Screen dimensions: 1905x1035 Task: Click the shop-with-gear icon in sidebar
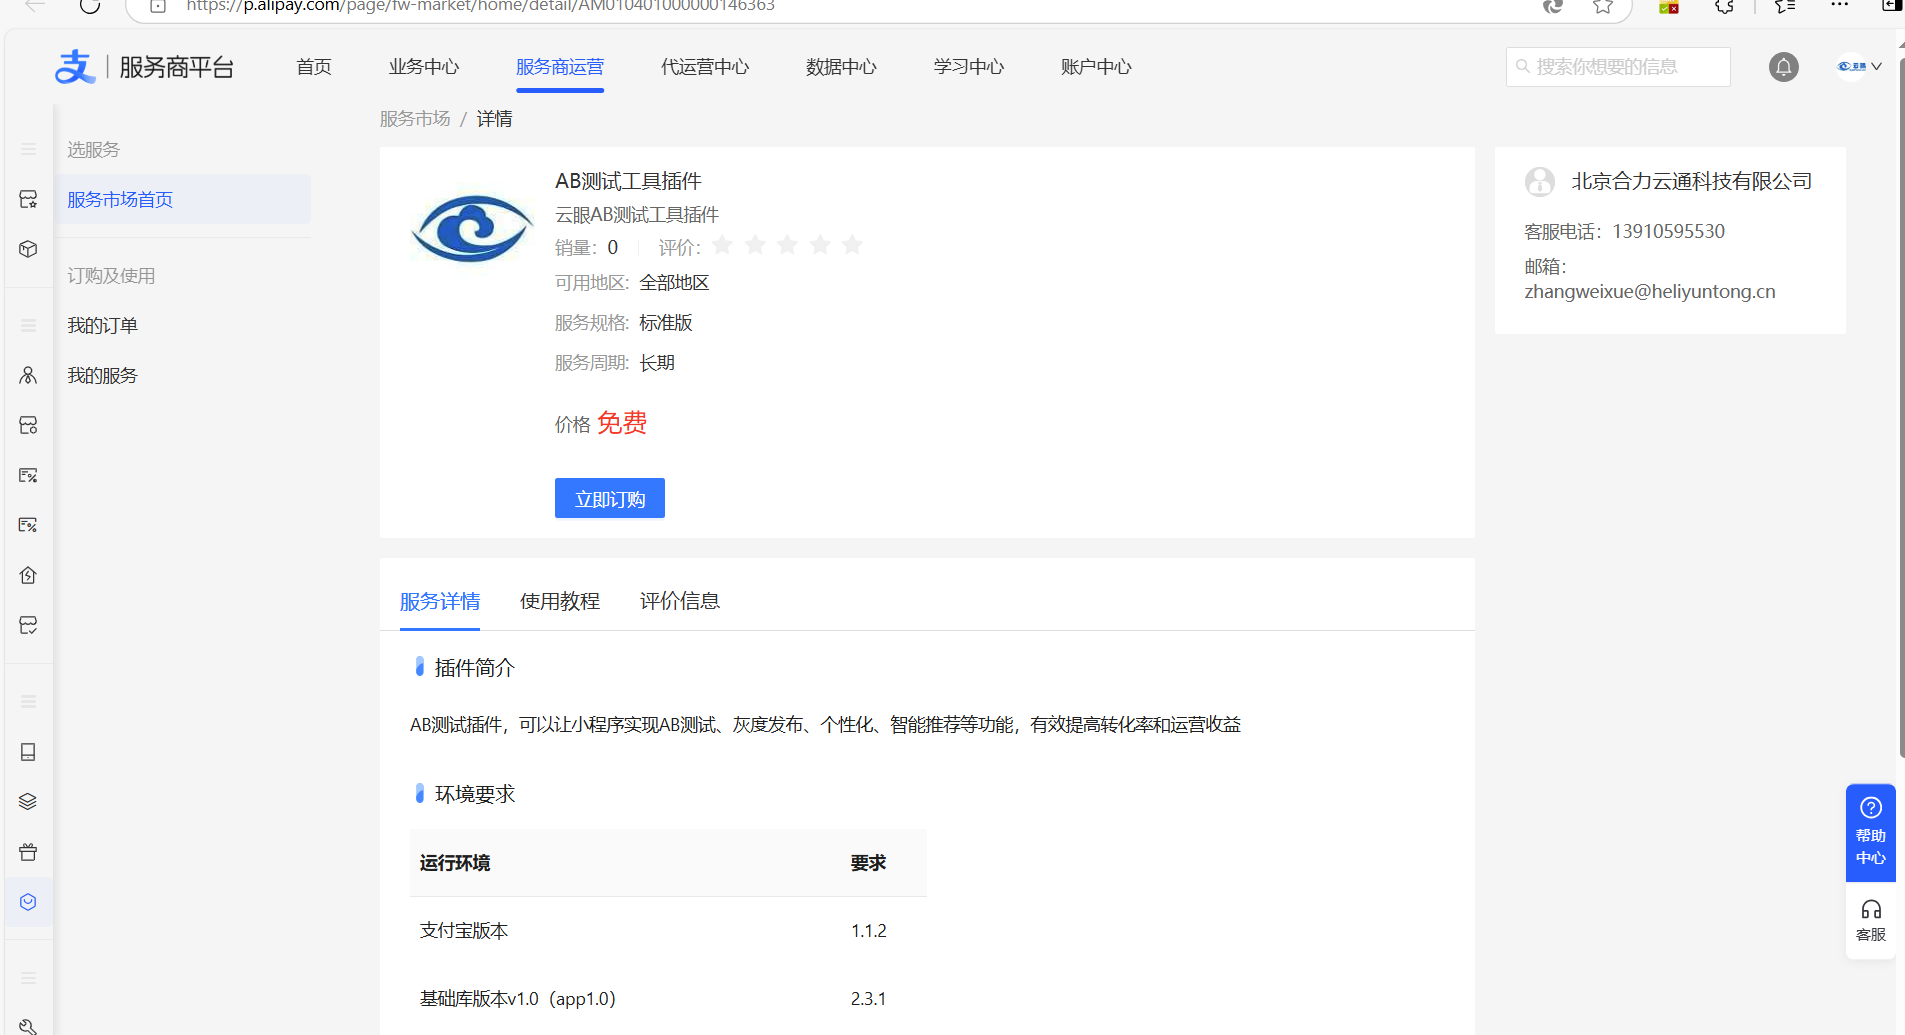(x=28, y=425)
